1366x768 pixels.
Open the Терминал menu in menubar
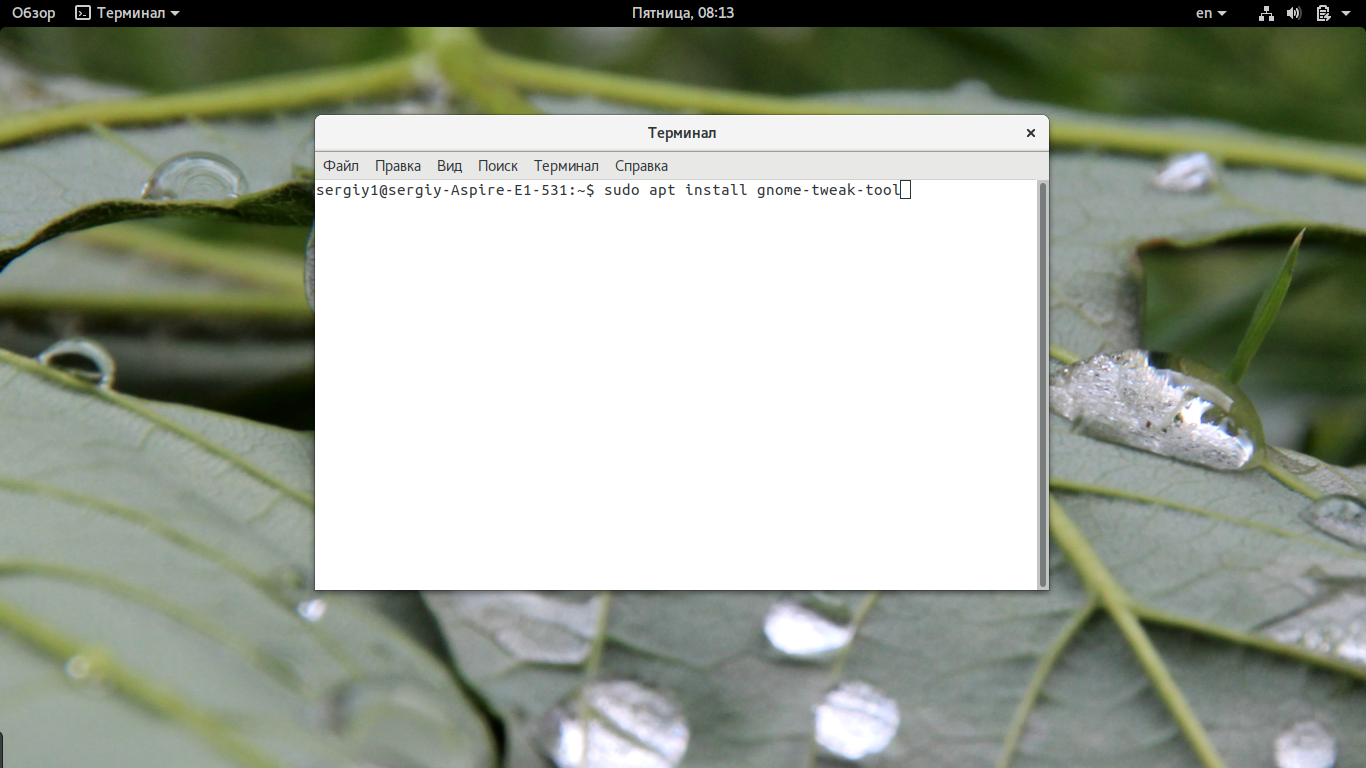point(566,166)
